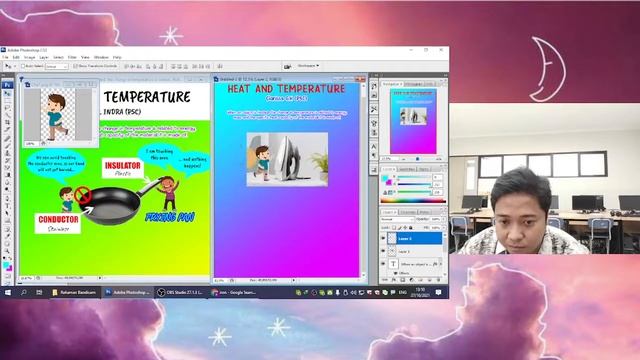Click the taskbar search icon
Viewport: 640px width, 360px height.
[24, 292]
